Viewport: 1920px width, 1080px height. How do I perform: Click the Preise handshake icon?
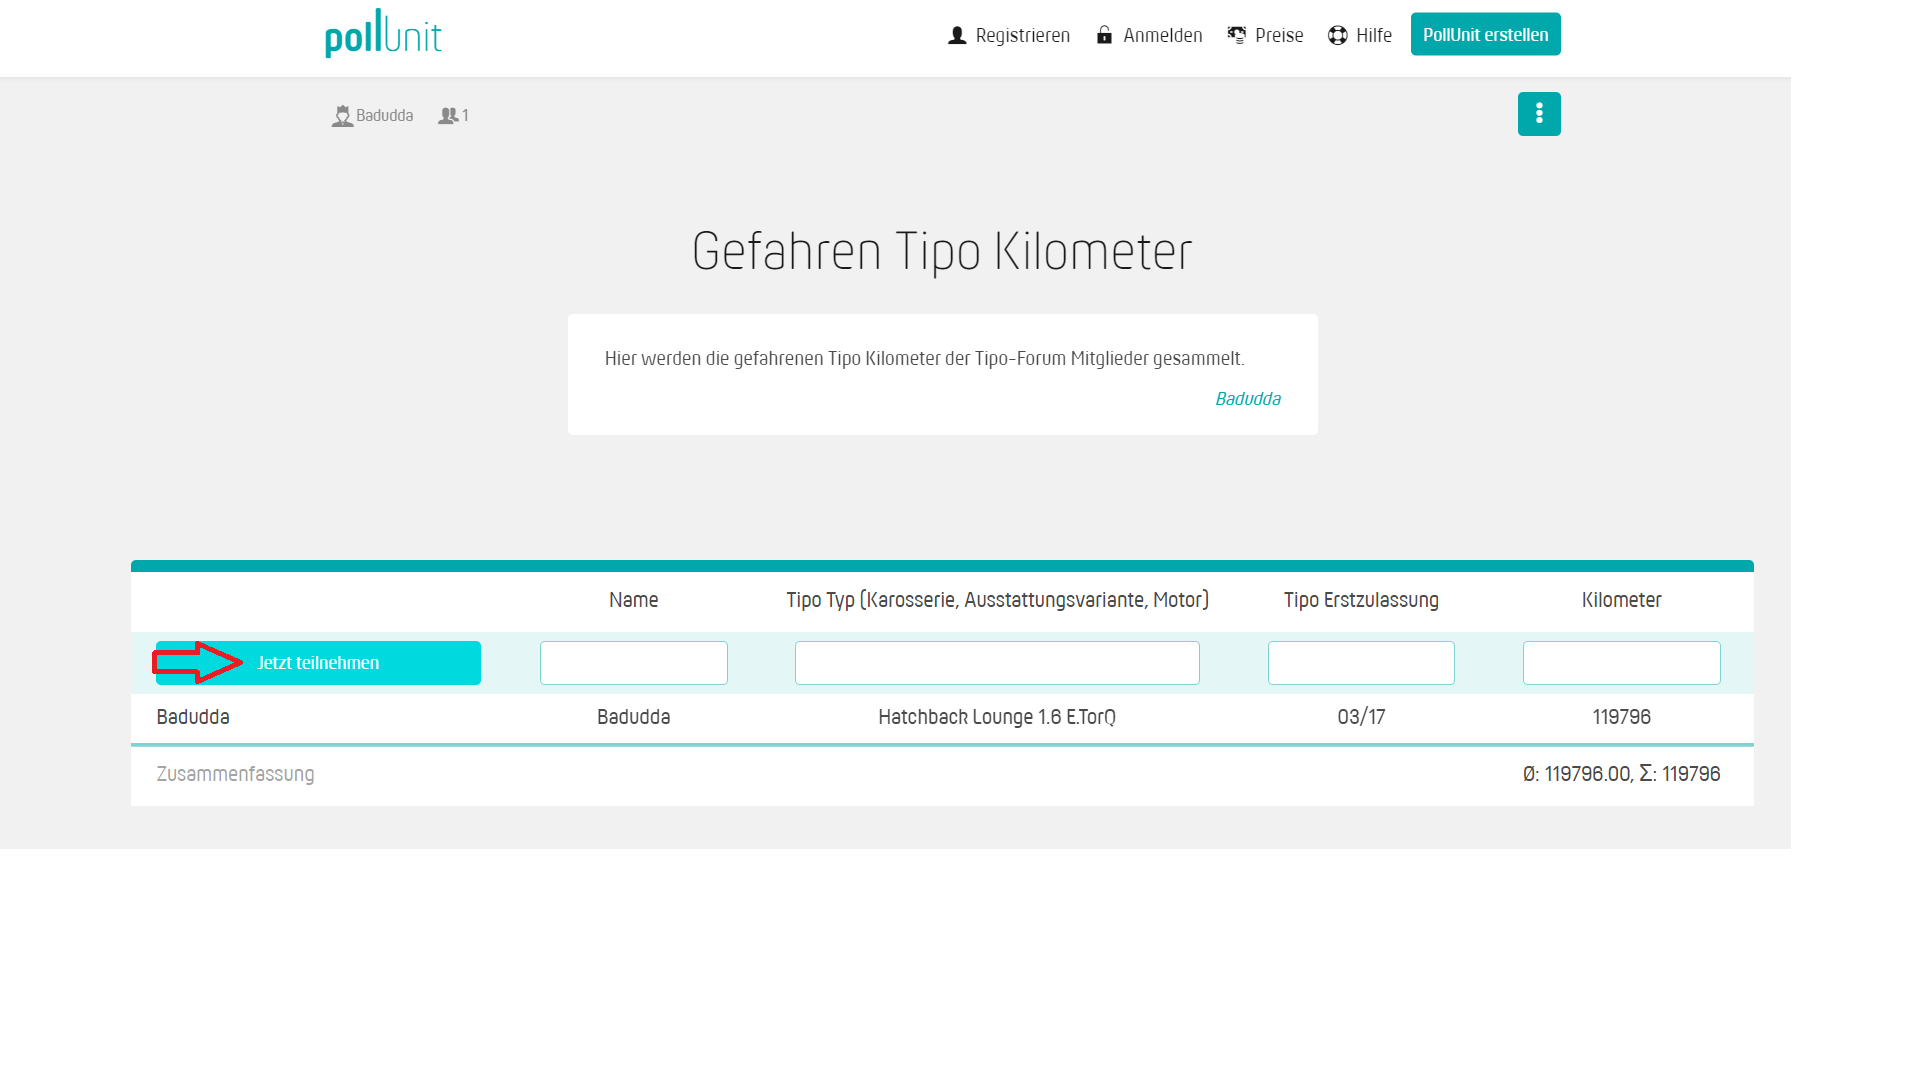coord(1237,35)
